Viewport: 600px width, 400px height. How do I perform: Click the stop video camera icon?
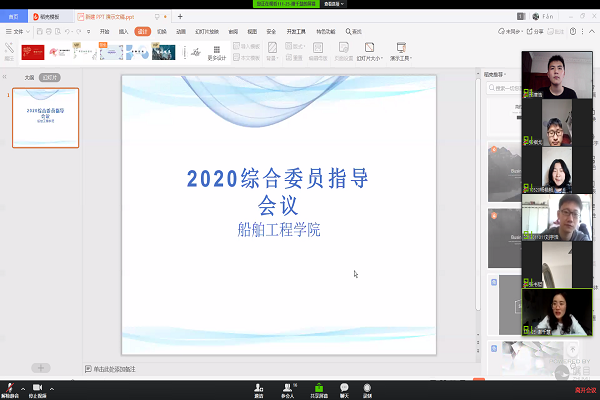point(37,386)
